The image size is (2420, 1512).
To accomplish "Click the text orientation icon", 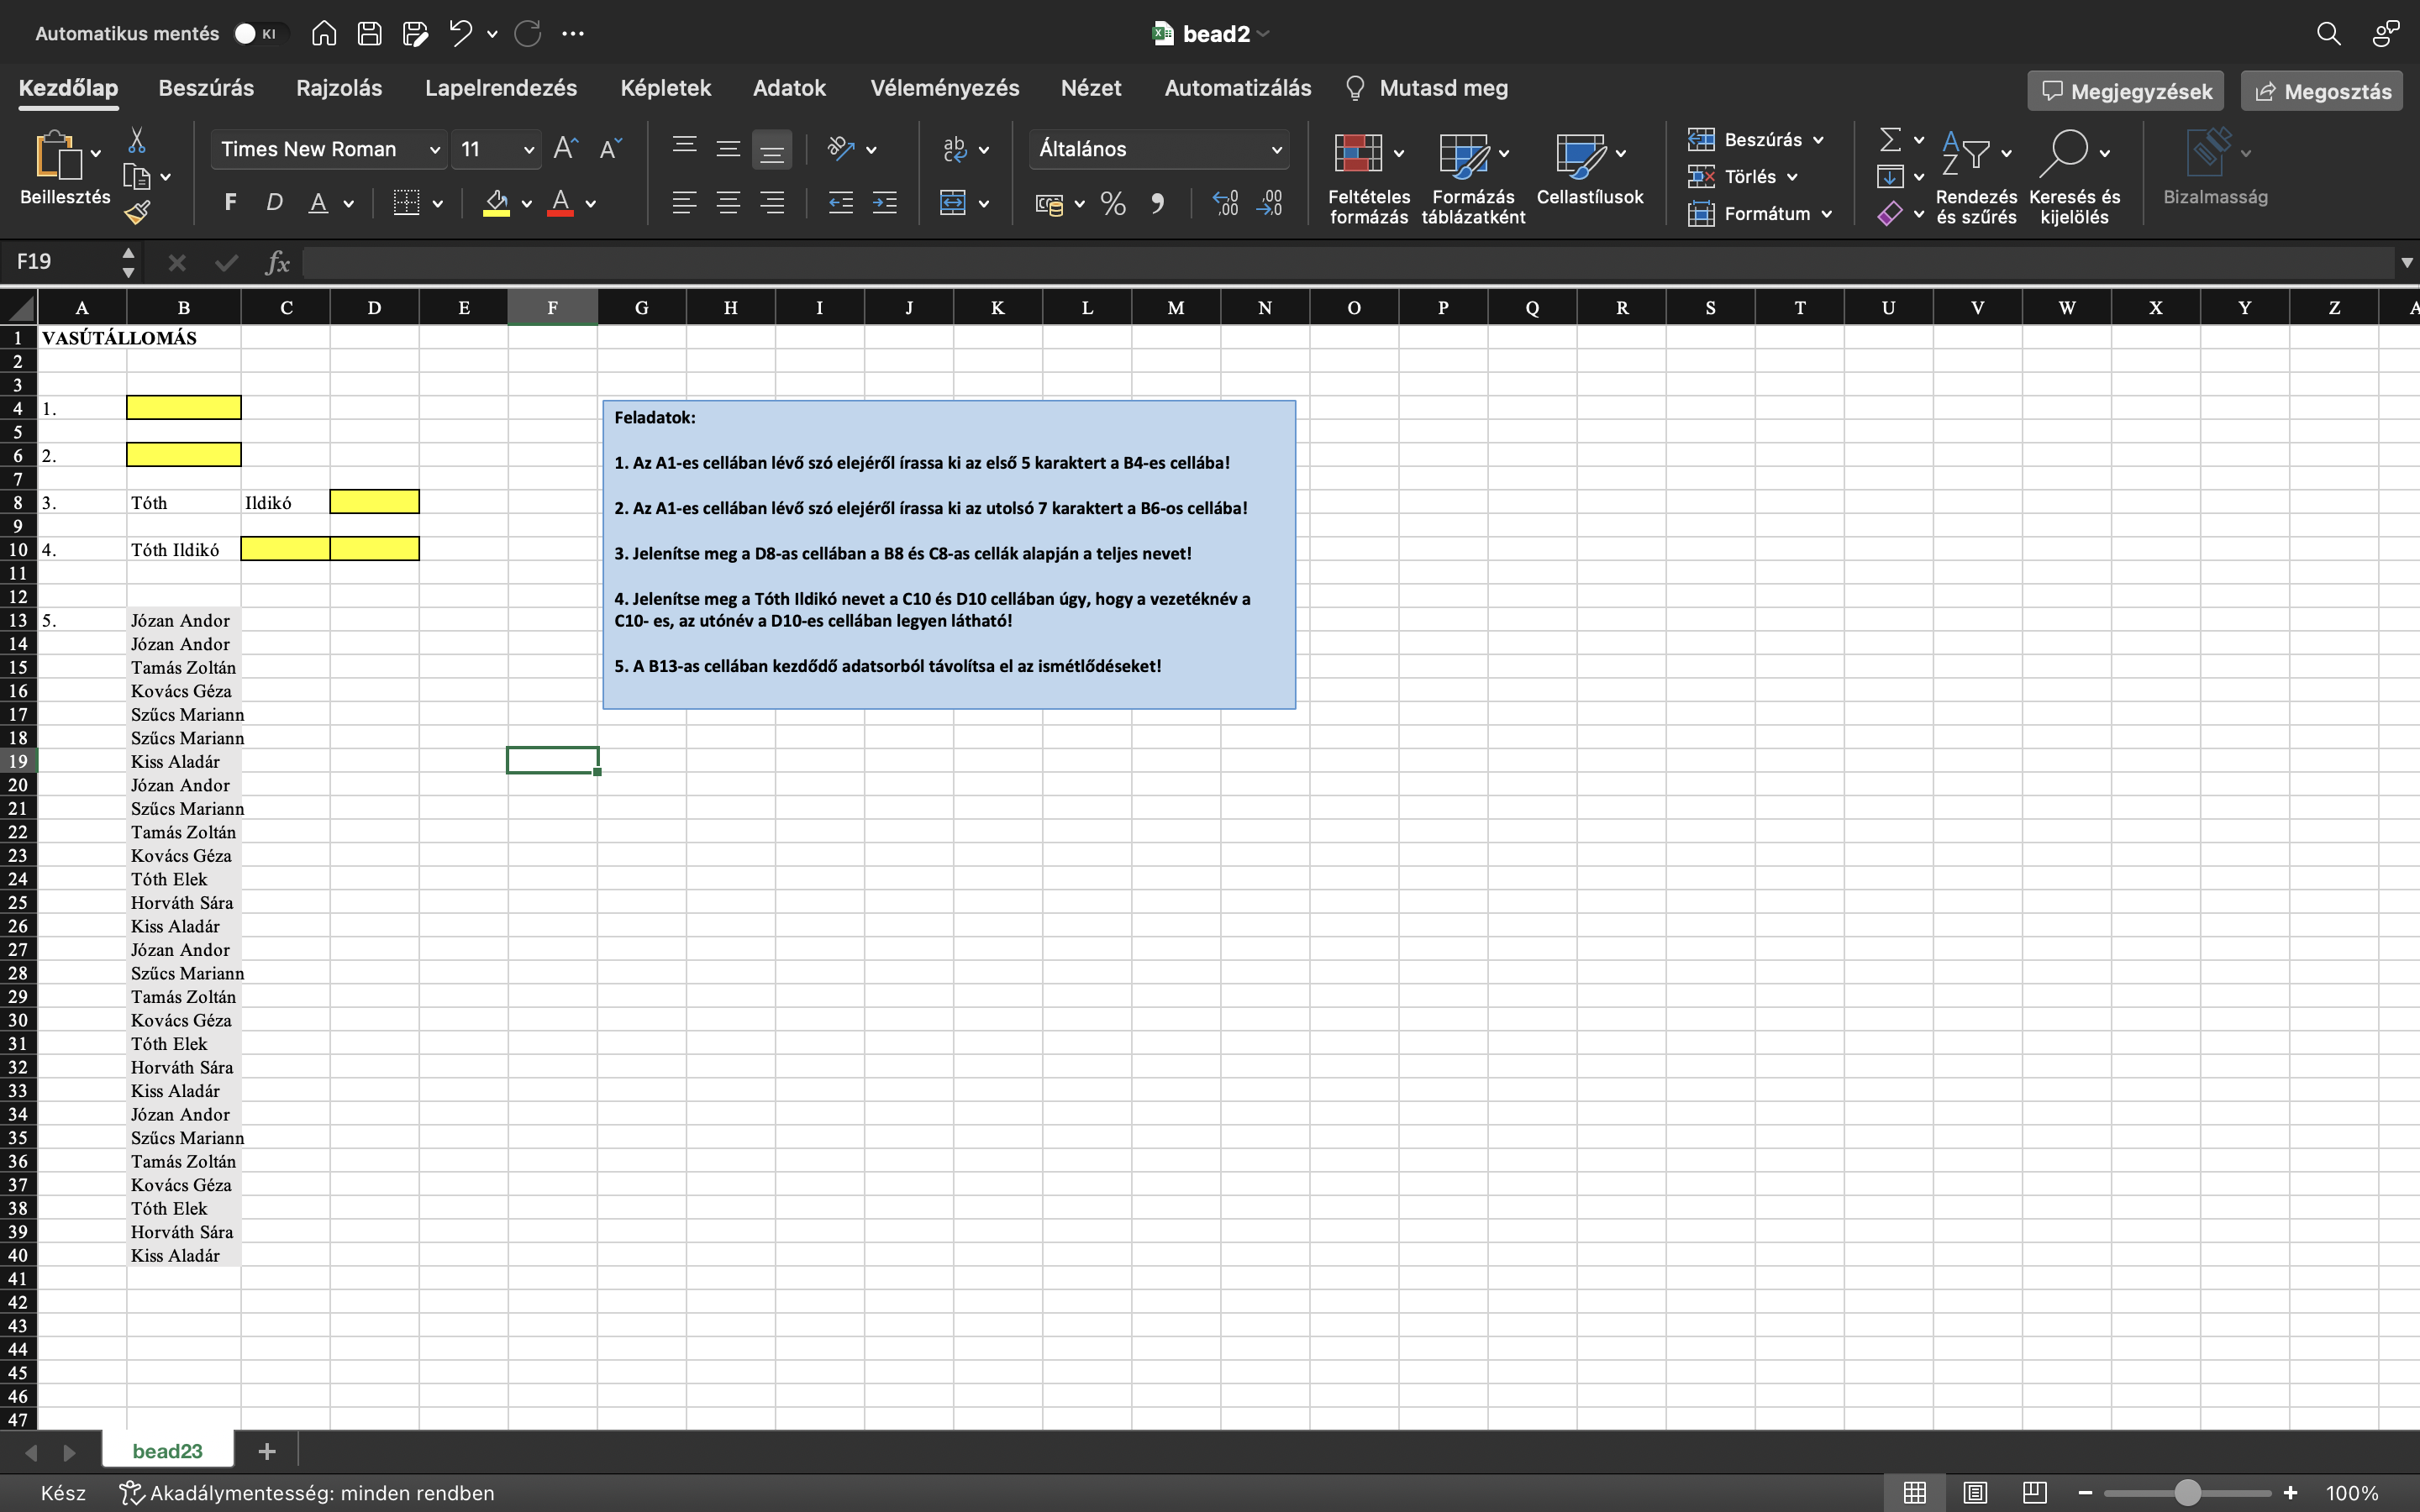I will [x=841, y=149].
